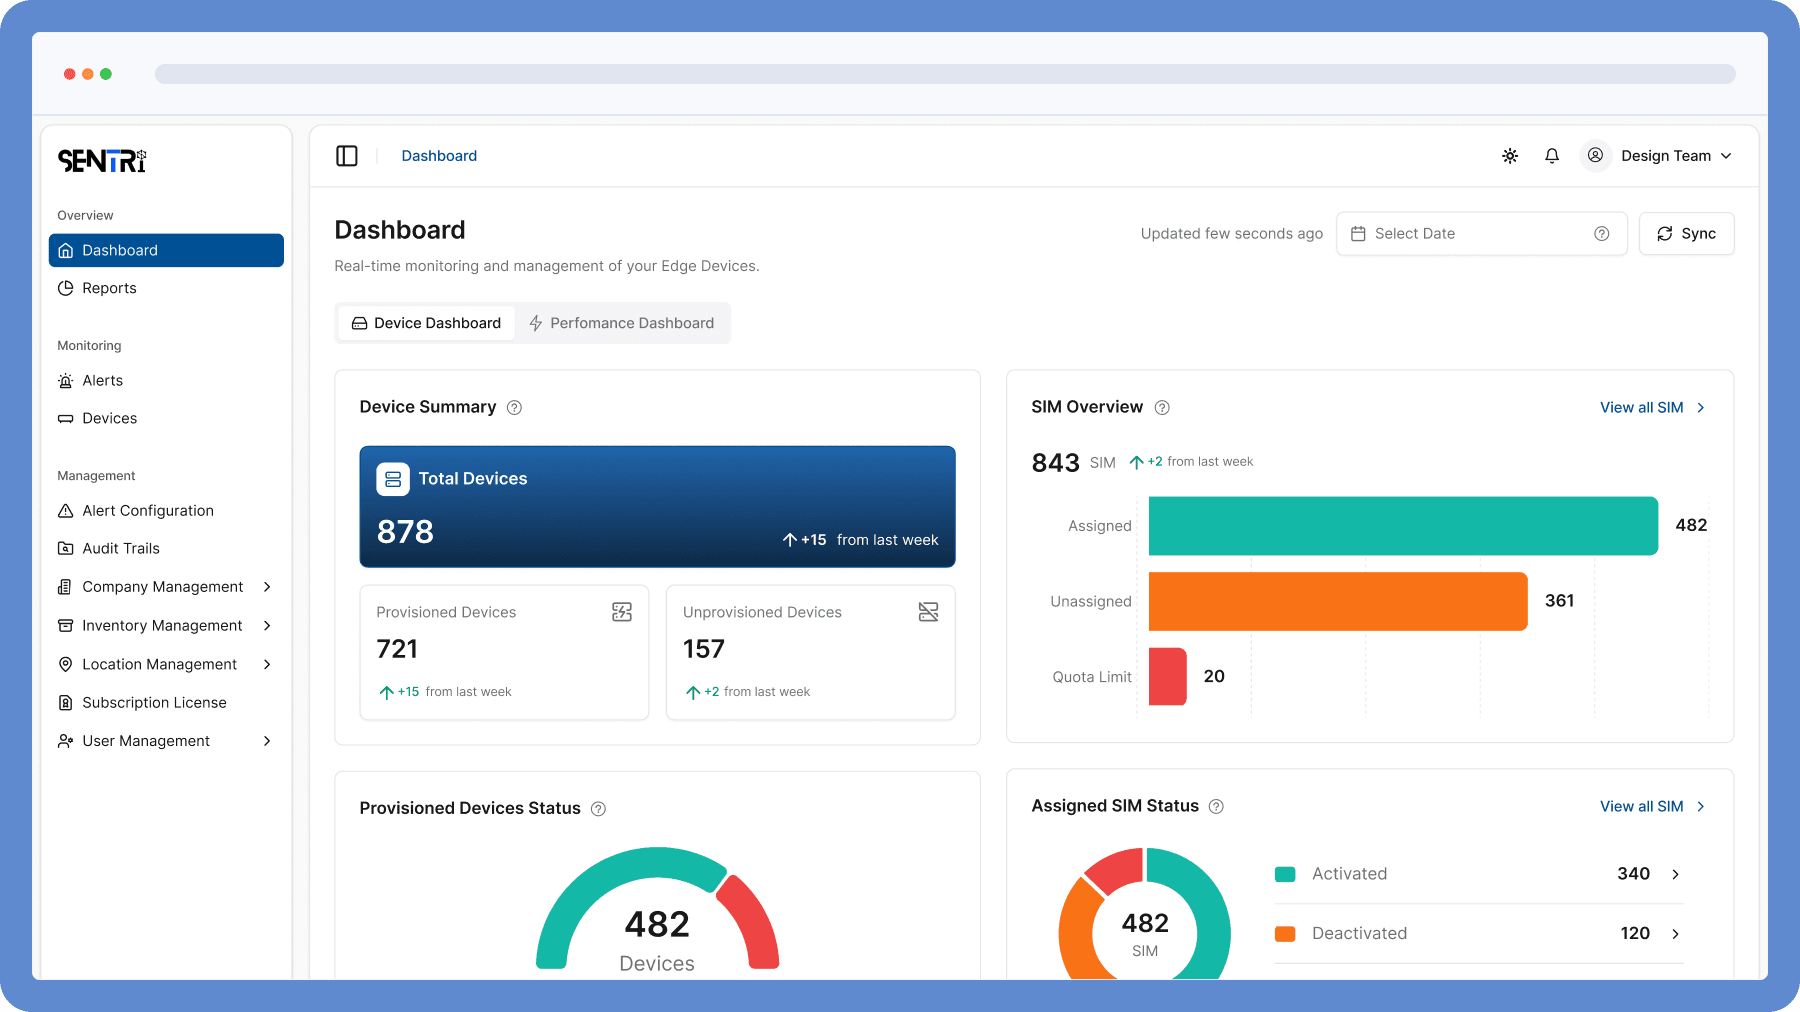Click the SENTRI logo

[102, 160]
